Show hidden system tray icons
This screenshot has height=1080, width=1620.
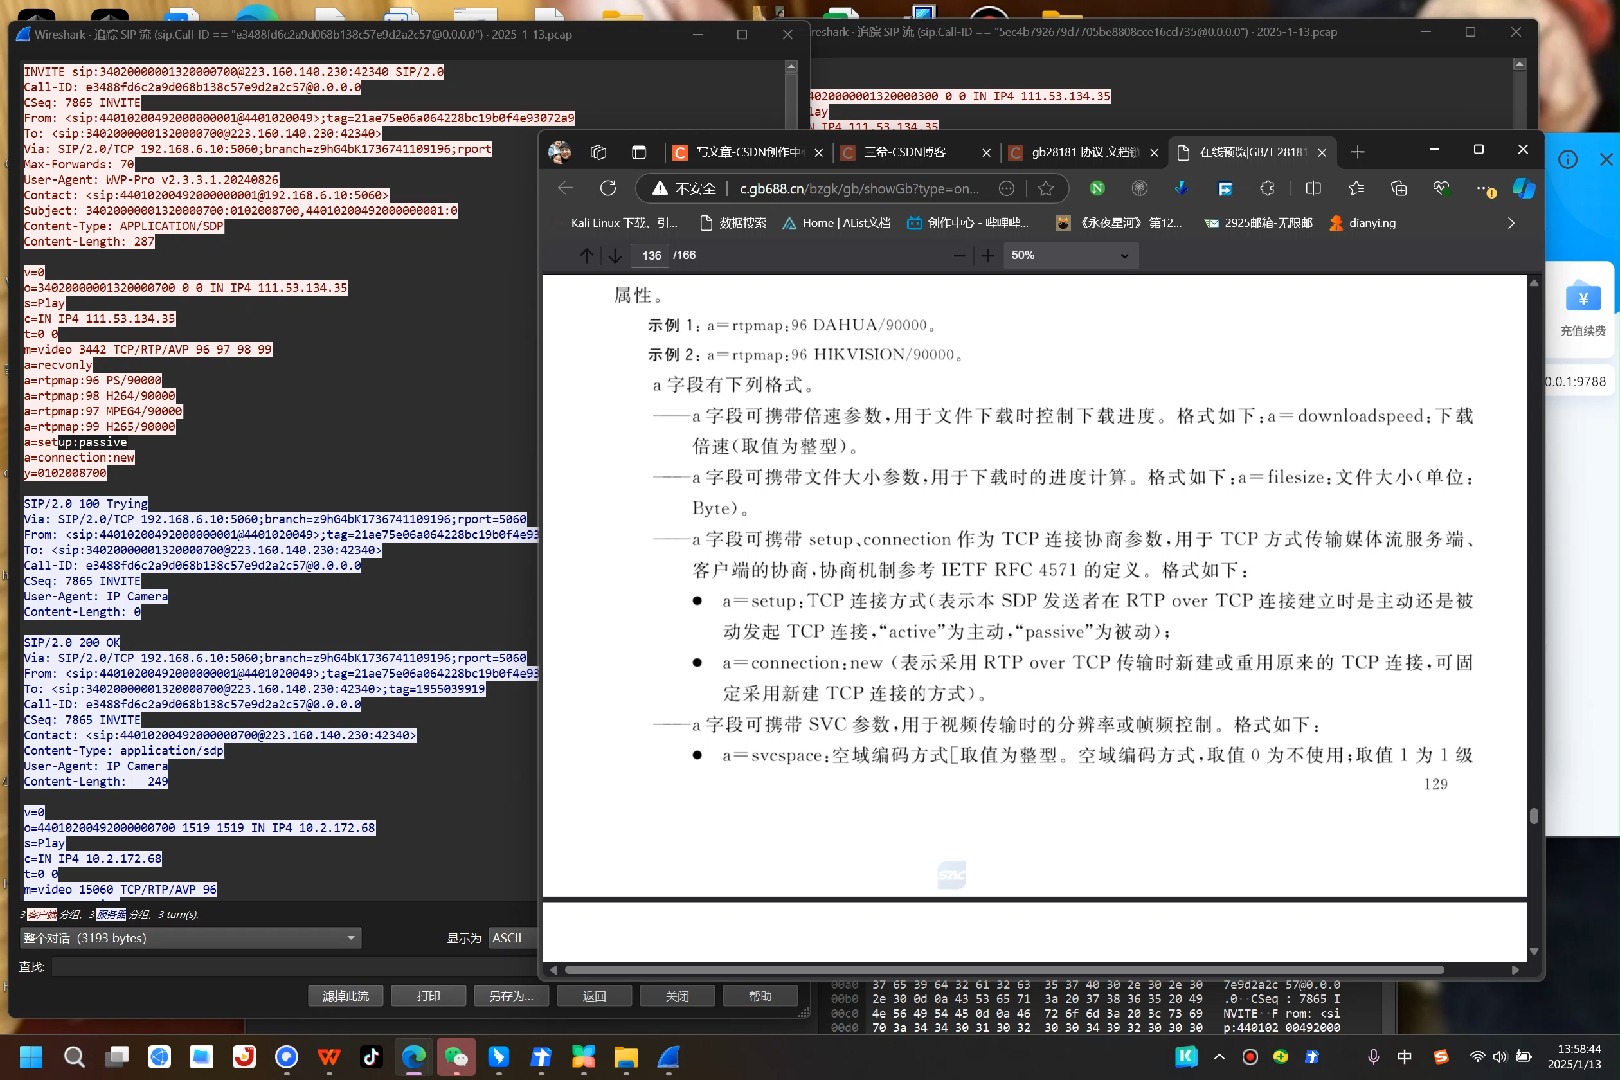click(1219, 1057)
